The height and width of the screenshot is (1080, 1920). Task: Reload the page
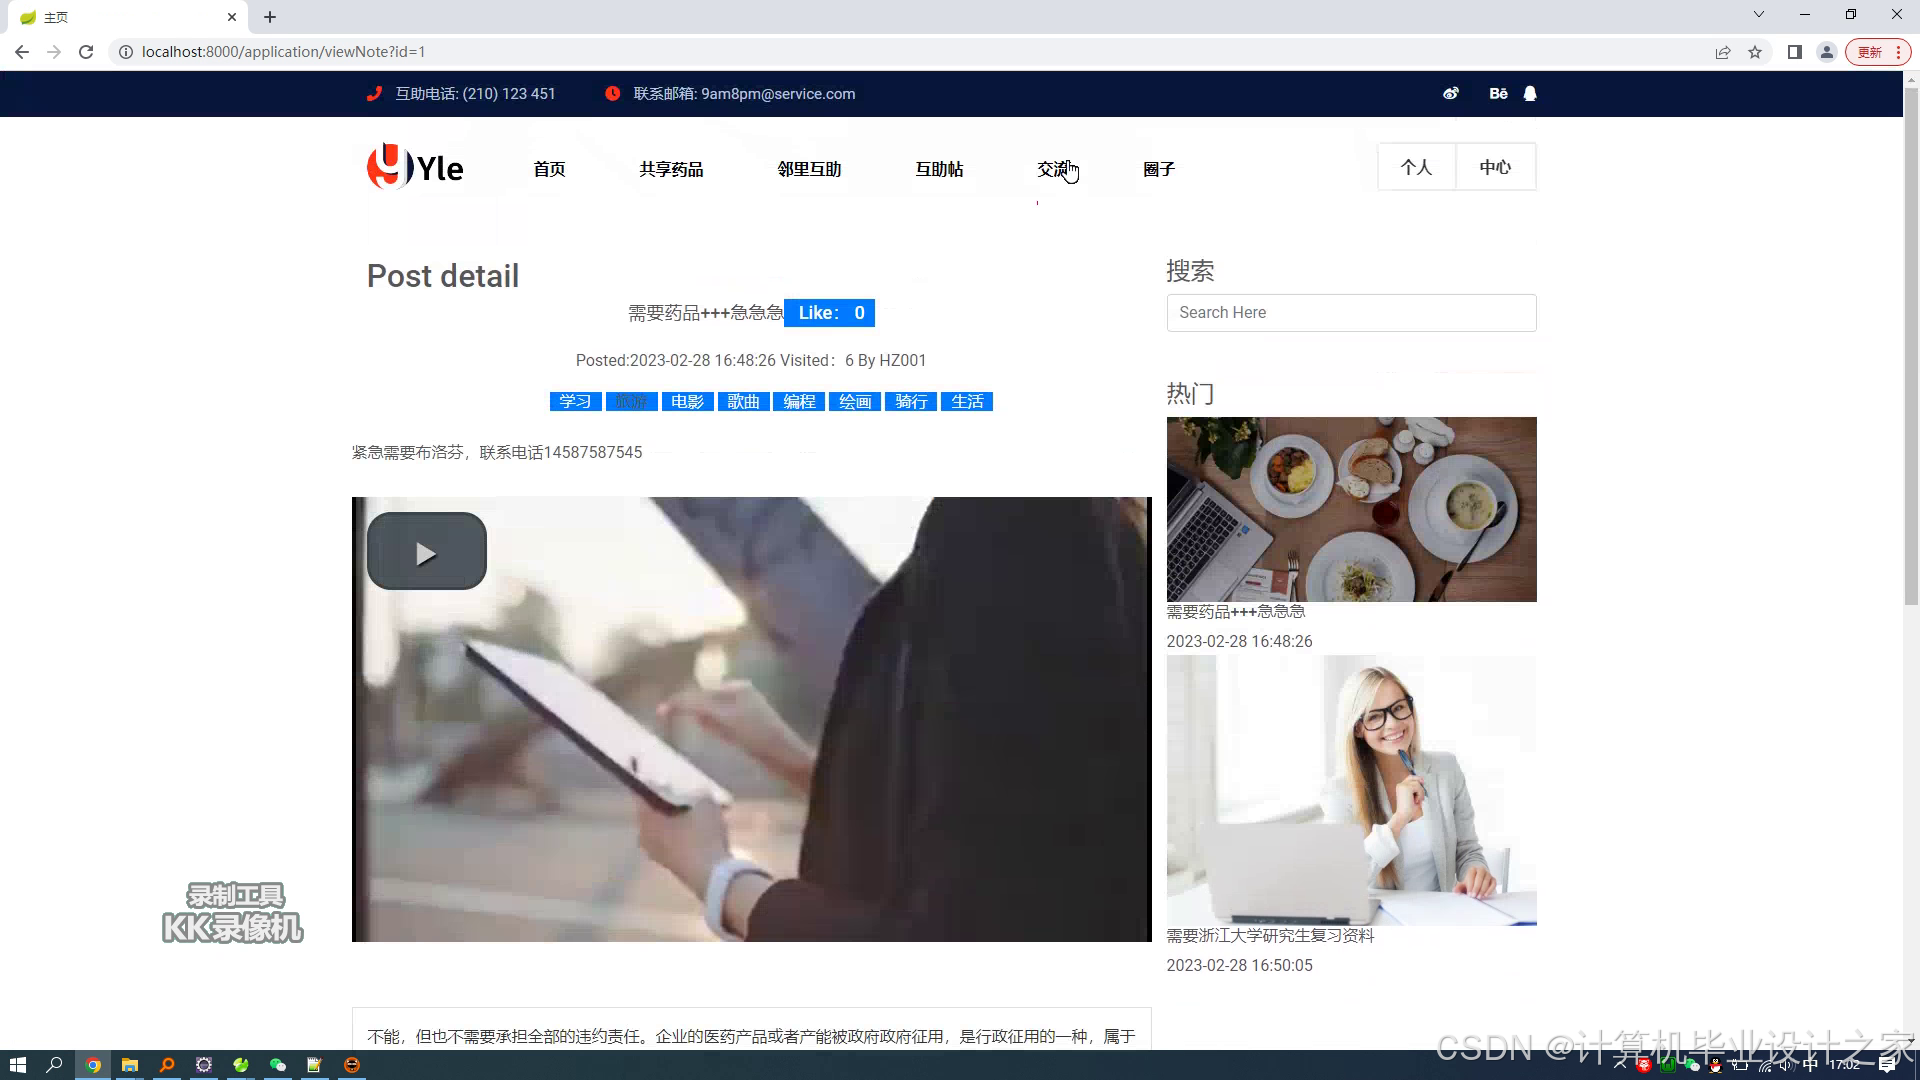click(x=86, y=52)
